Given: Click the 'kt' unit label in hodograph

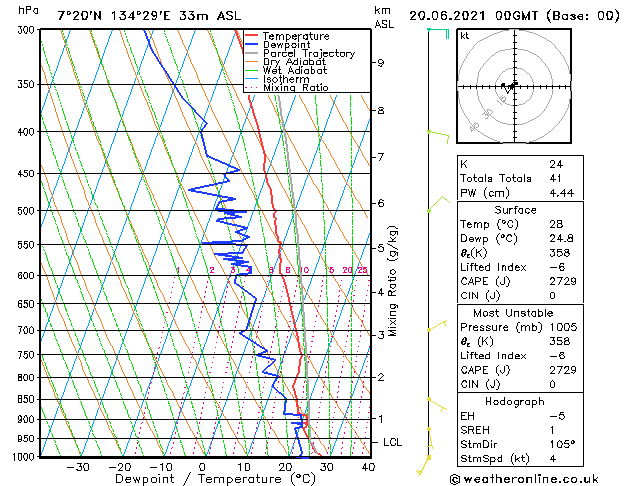Looking at the screenshot, I should (x=465, y=36).
